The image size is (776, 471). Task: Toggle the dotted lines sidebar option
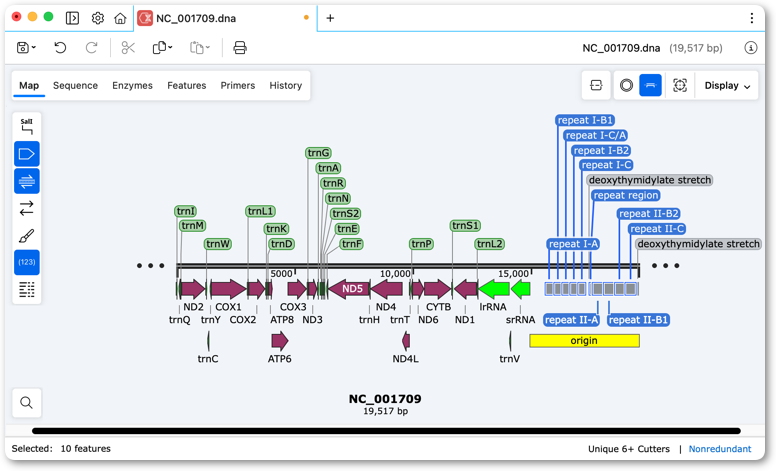coord(27,289)
